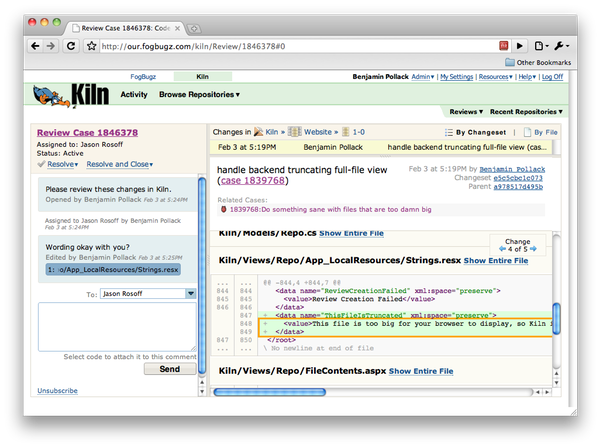Go forward with the browser forward arrow
The image size is (600, 448).
pyautogui.click(x=51, y=46)
